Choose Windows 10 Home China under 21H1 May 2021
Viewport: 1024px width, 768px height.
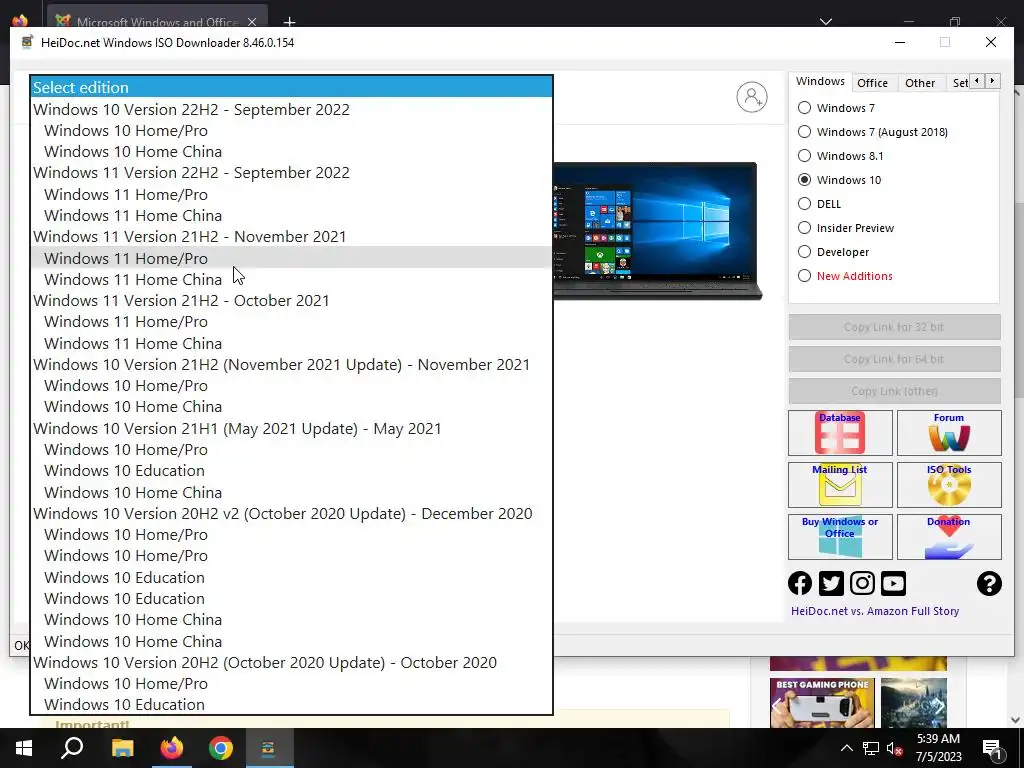click(x=292, y=492)
